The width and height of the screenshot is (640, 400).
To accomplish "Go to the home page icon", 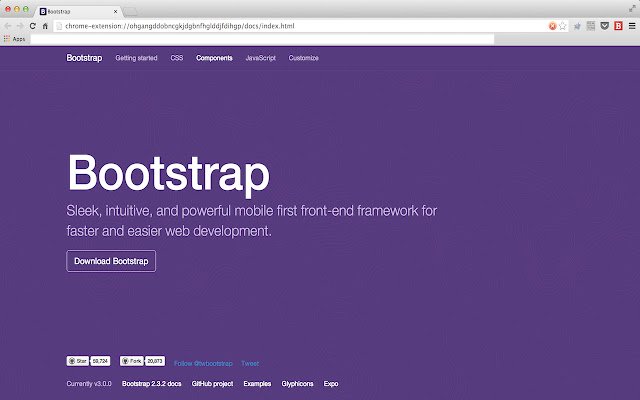I will coord(45,26).
